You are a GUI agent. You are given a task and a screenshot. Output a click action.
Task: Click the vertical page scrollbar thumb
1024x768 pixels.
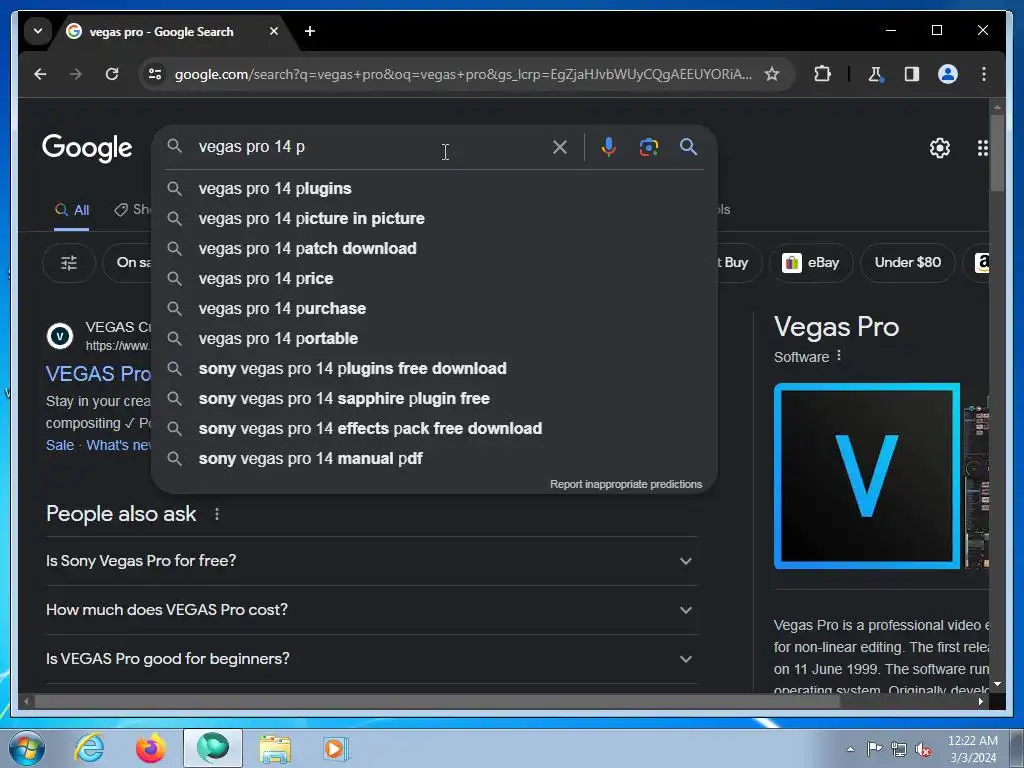click(997, 153)
